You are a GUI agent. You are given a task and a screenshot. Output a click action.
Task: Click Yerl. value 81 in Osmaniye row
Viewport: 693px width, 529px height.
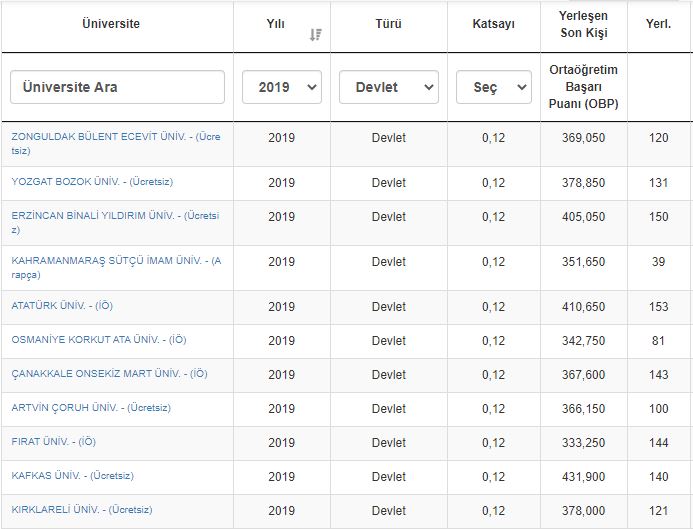(659, 340)
